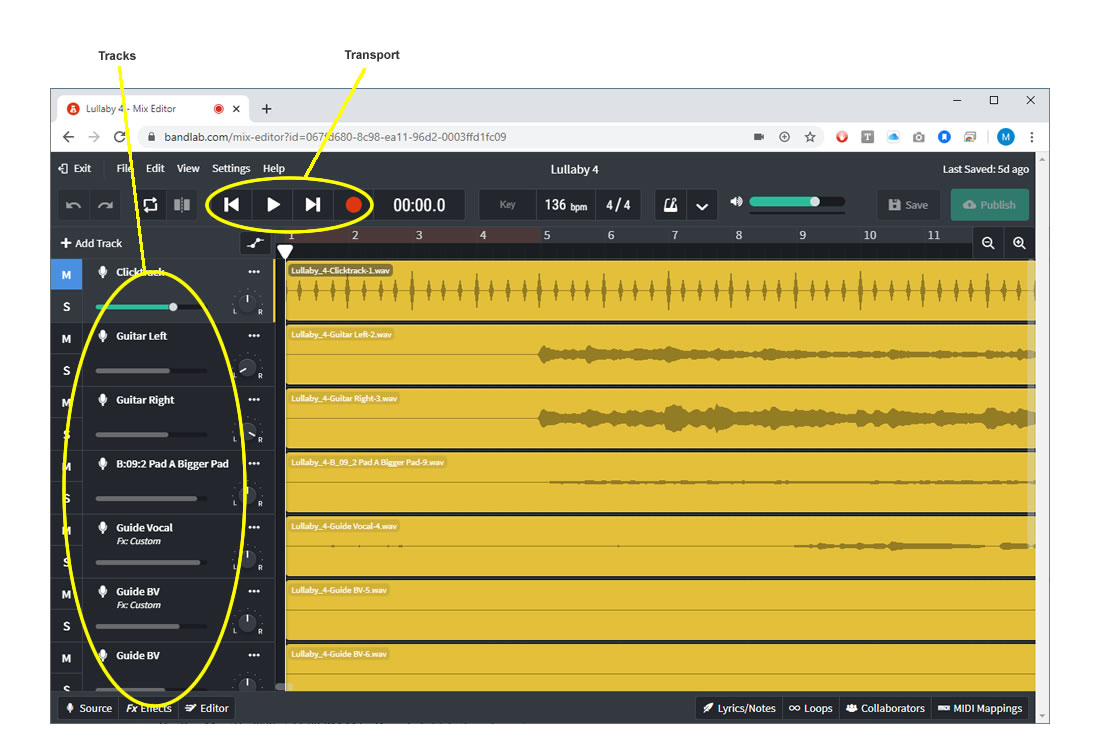Open the 4/4 time signature selector
The width and height of the screenshot is (1100, 750).
coord(618,204)
